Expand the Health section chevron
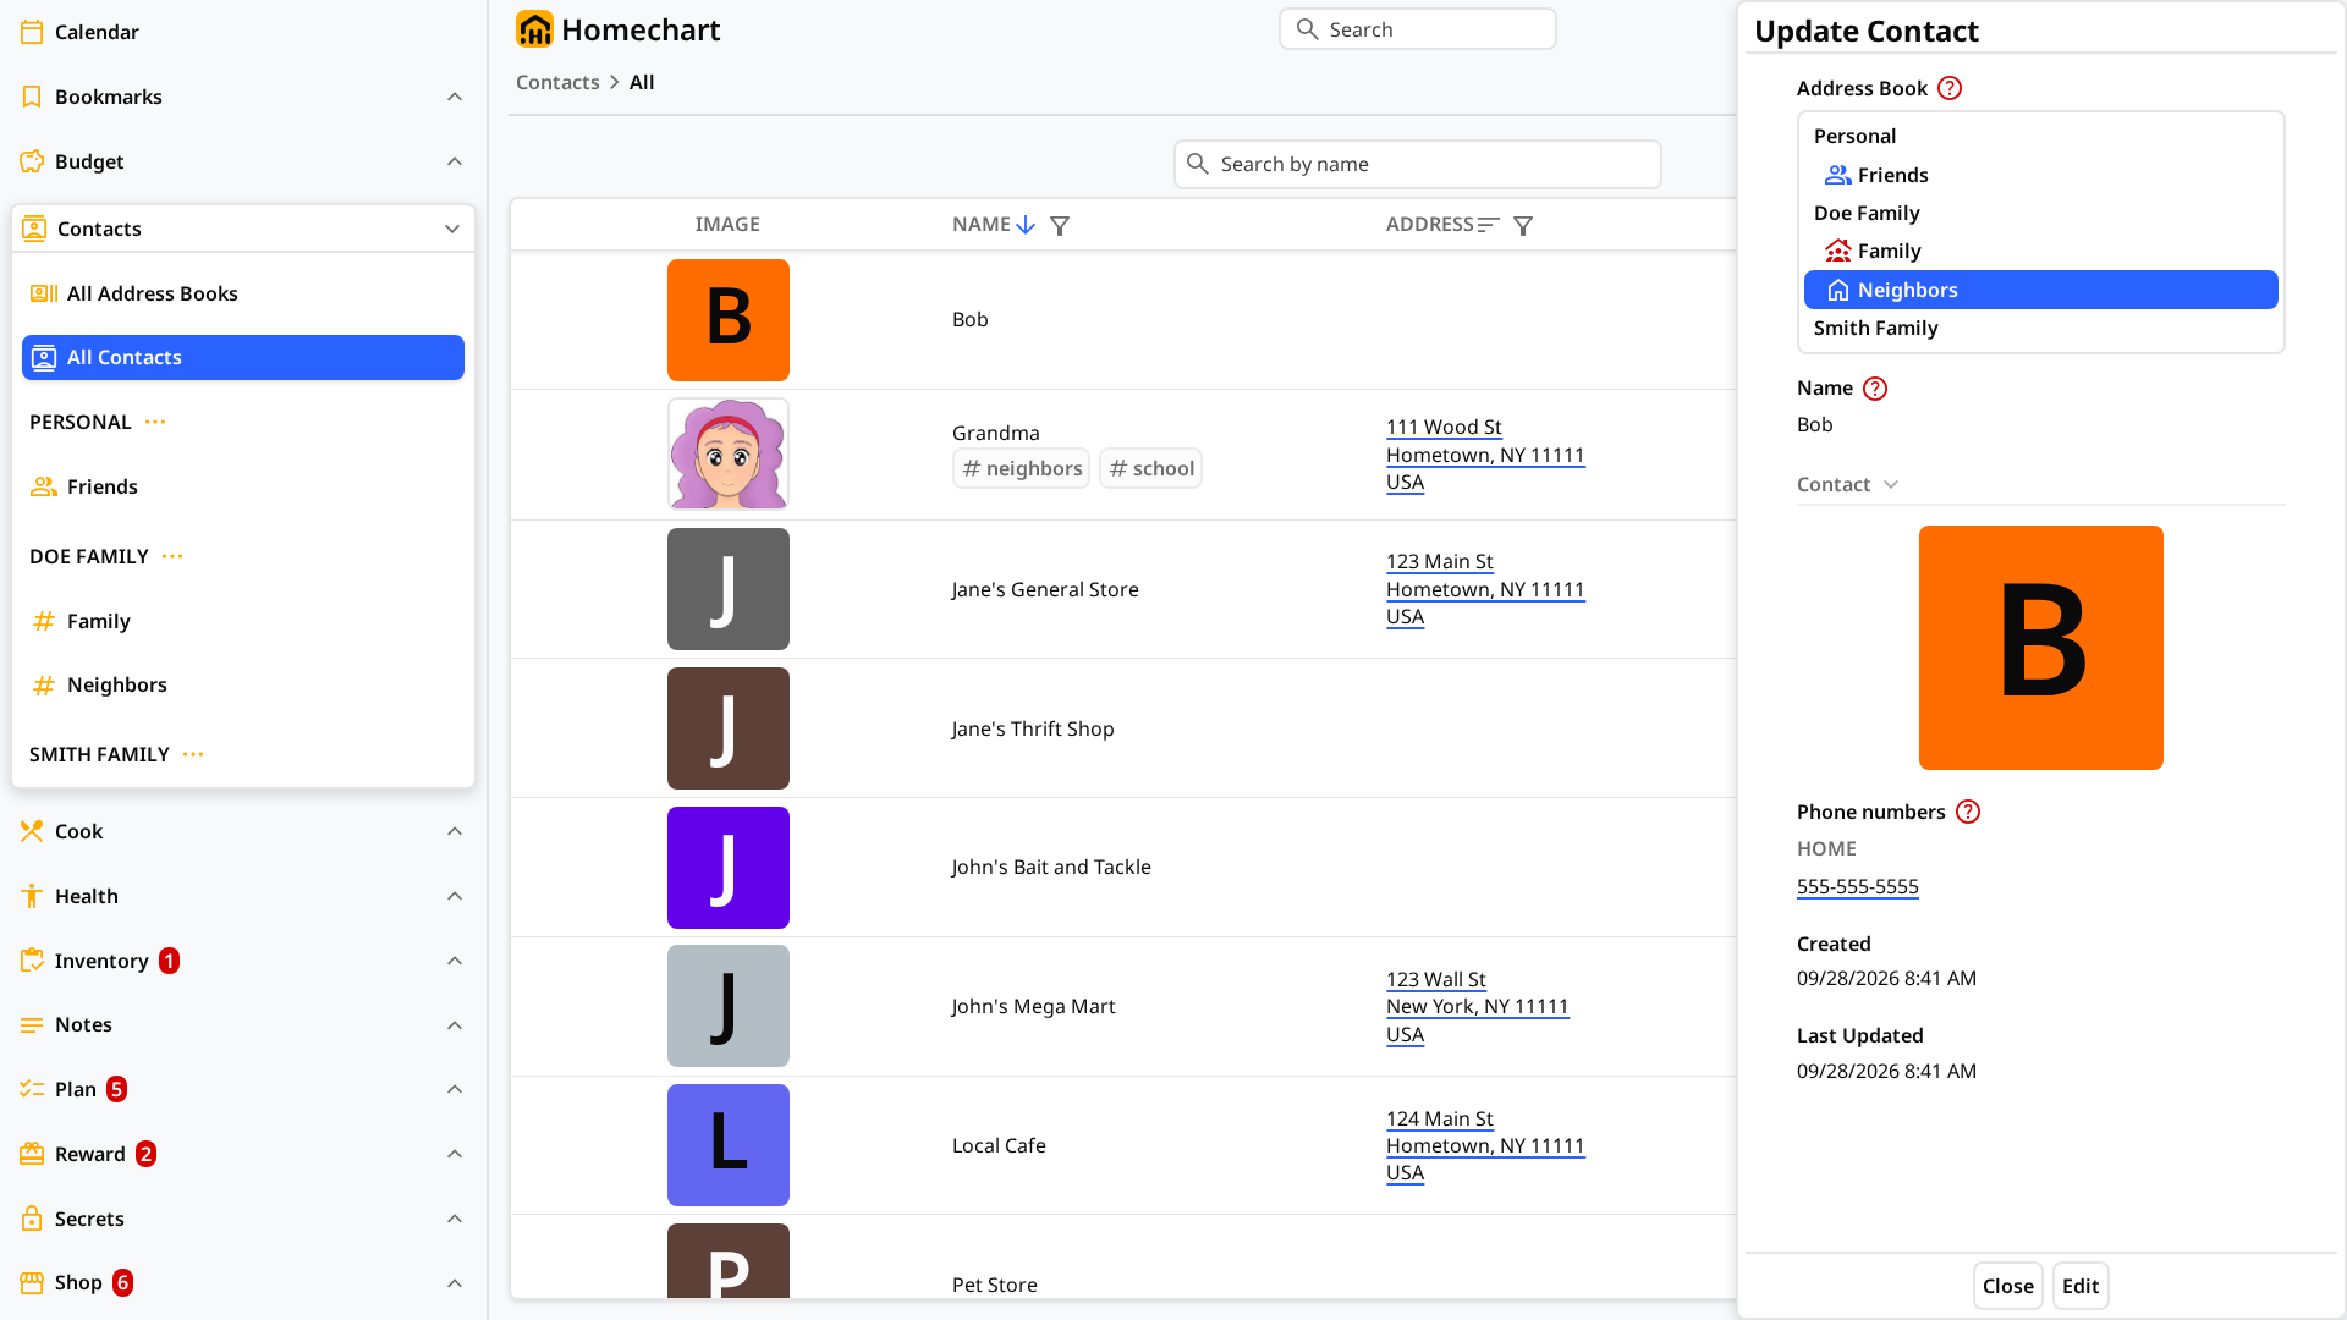Viewport: 2347px width, 1320px height. pyautogui.click(x=454, y=896)
